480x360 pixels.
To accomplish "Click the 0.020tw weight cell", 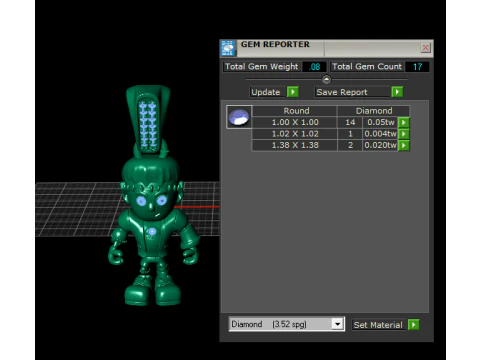I will 380,145.
